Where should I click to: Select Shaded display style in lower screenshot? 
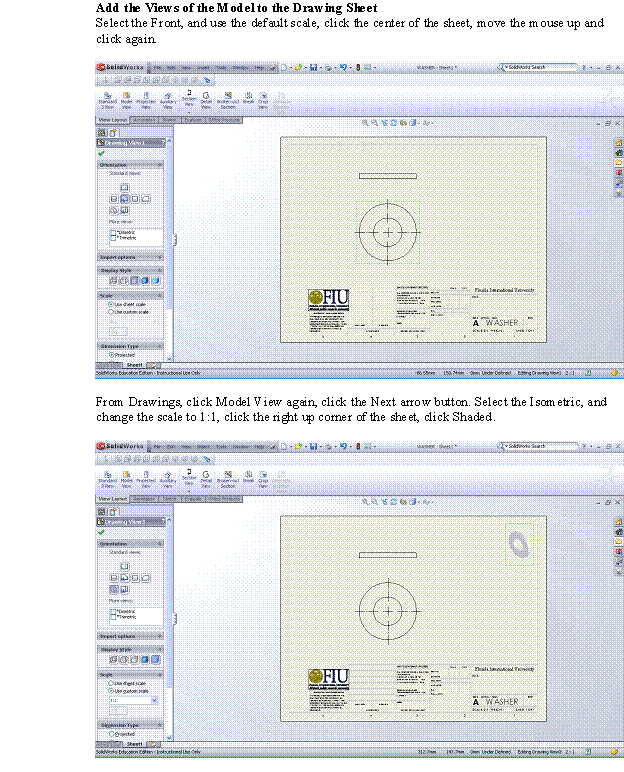click(x=156, y=660)
